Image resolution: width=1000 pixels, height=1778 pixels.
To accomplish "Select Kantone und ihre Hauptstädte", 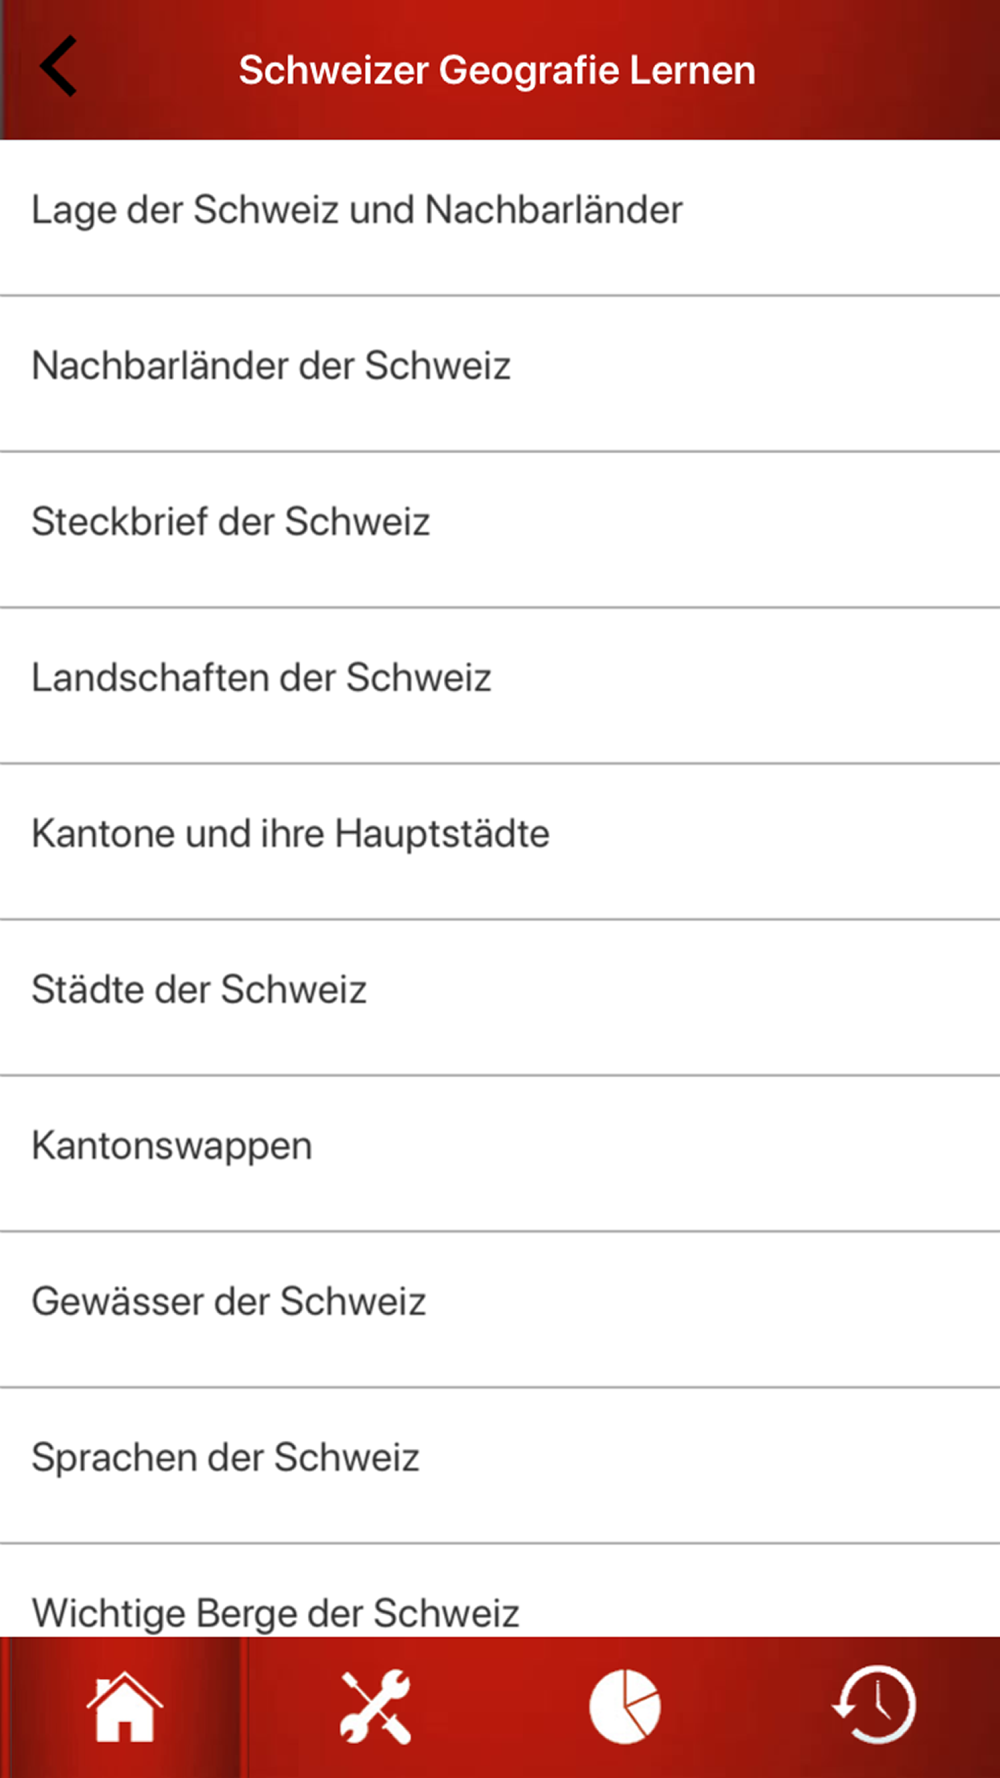I will click(500, 842).
